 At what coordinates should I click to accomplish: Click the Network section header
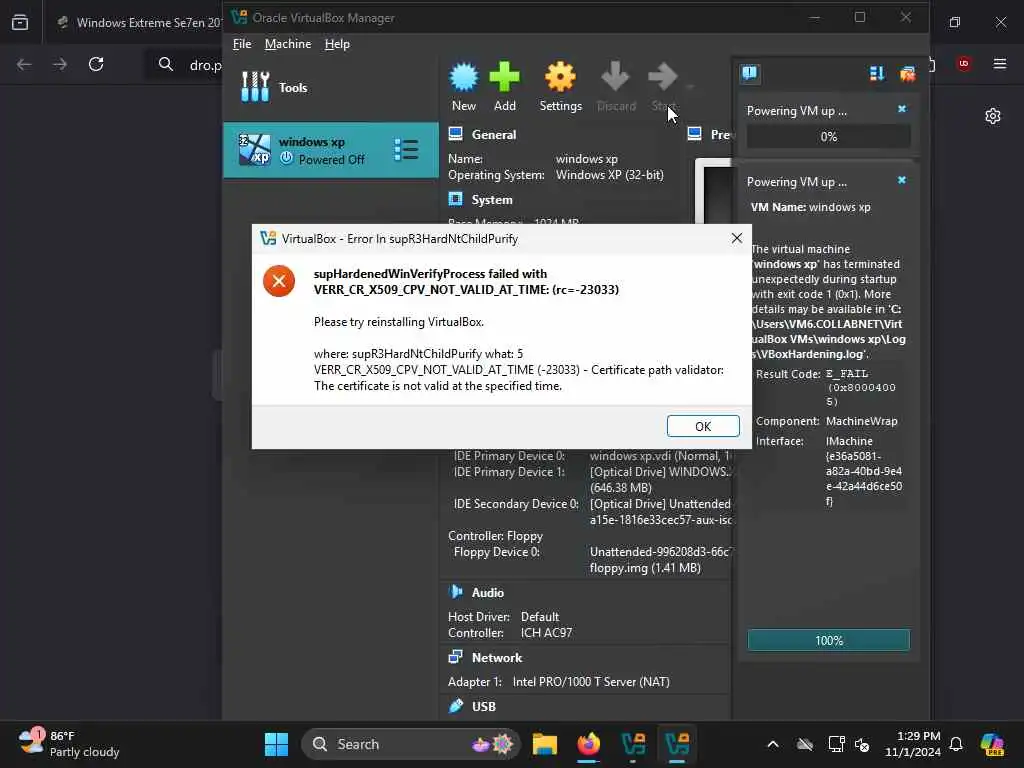pos(497,658)
